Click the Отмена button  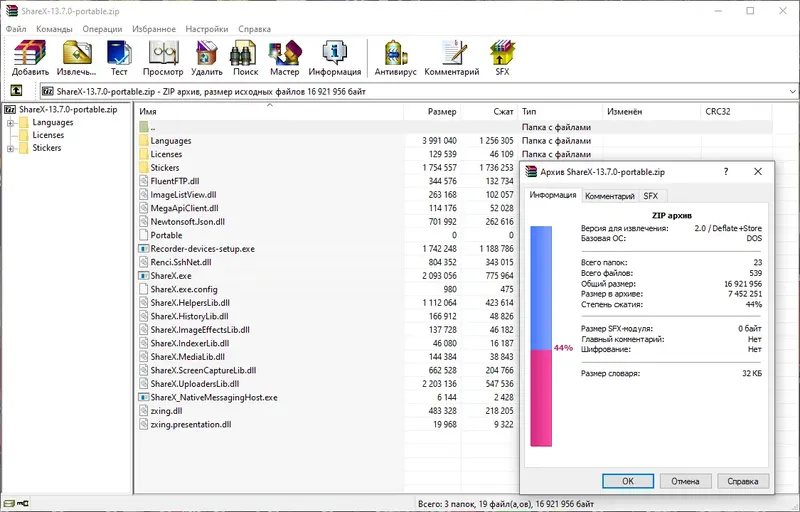pyautogui.click(x=685, y=481)
